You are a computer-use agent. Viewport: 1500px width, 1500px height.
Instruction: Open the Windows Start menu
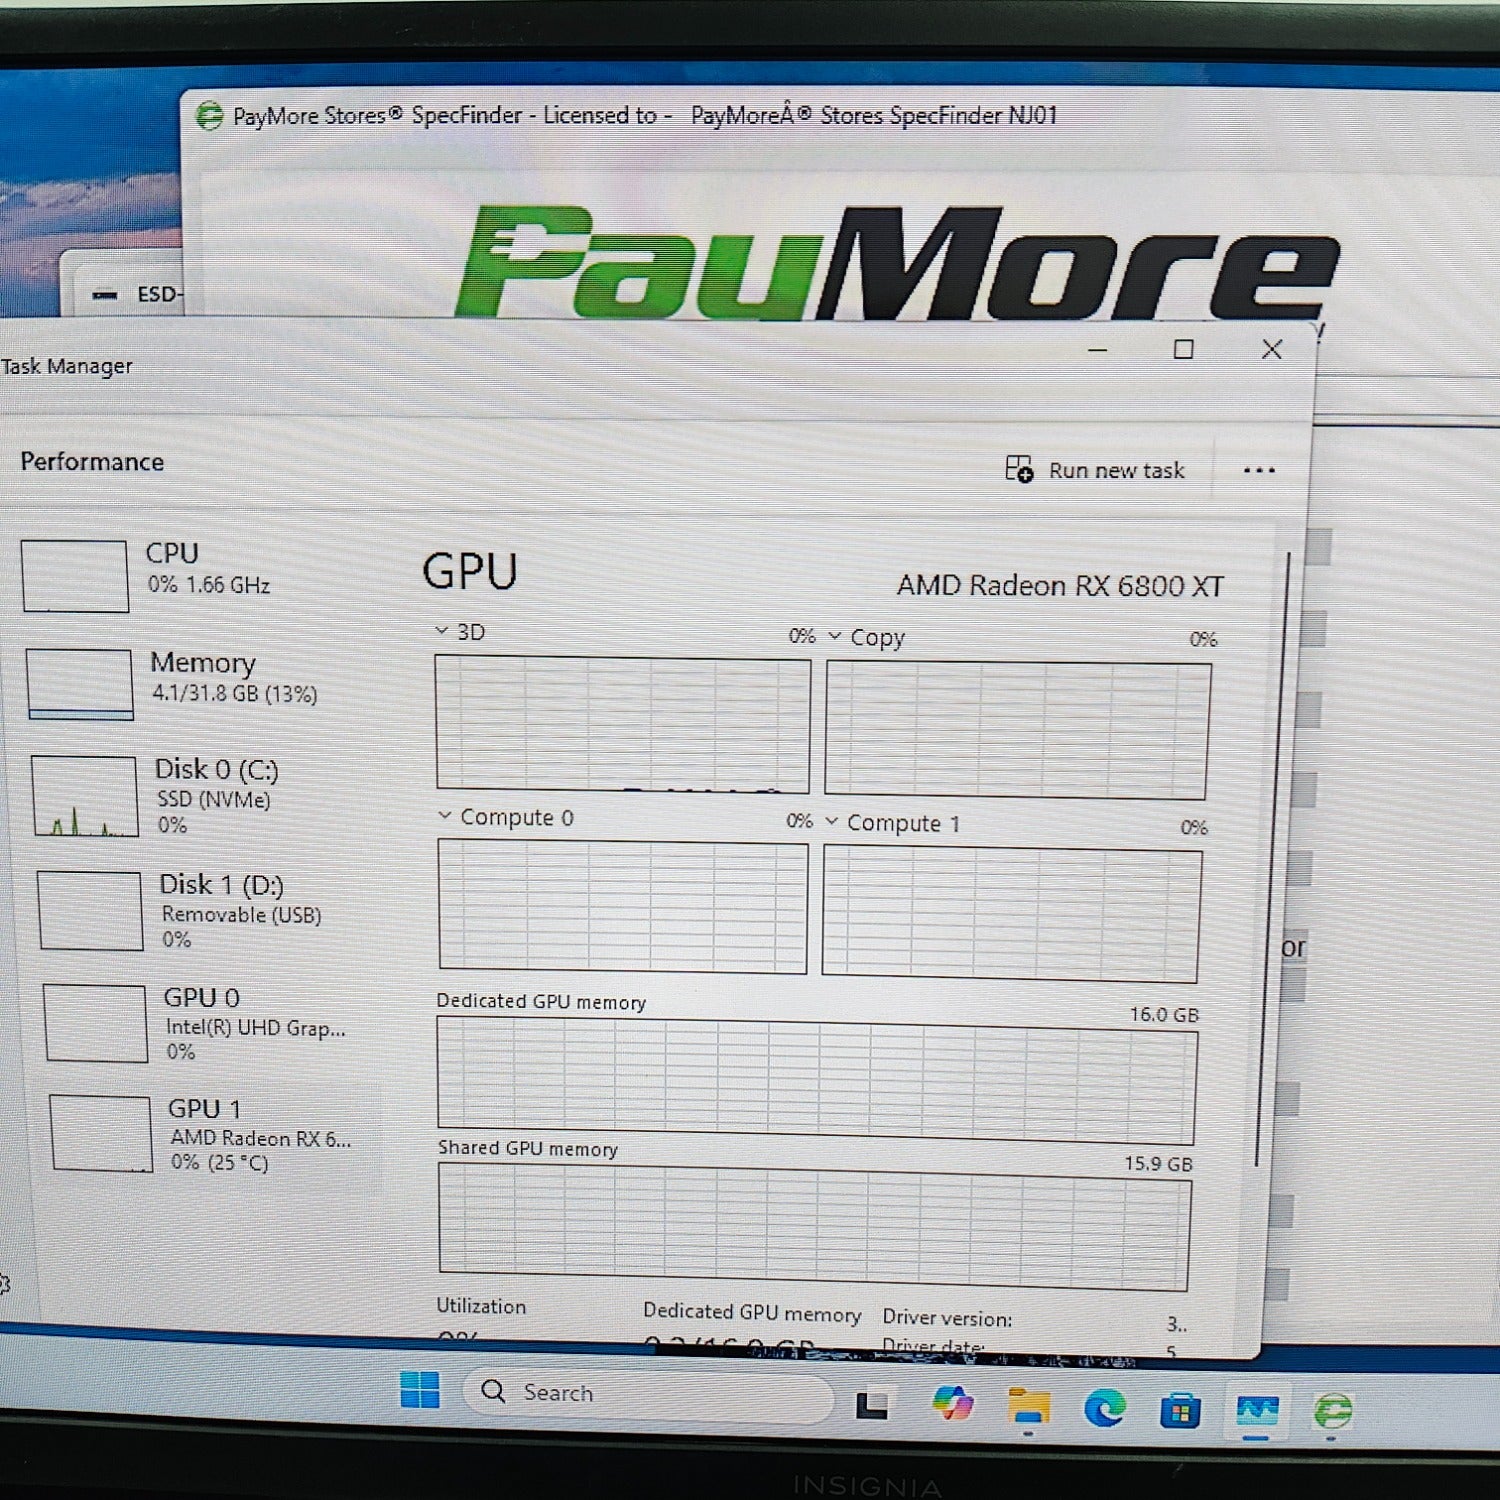pyautogui.click(x=419, y=1390)
